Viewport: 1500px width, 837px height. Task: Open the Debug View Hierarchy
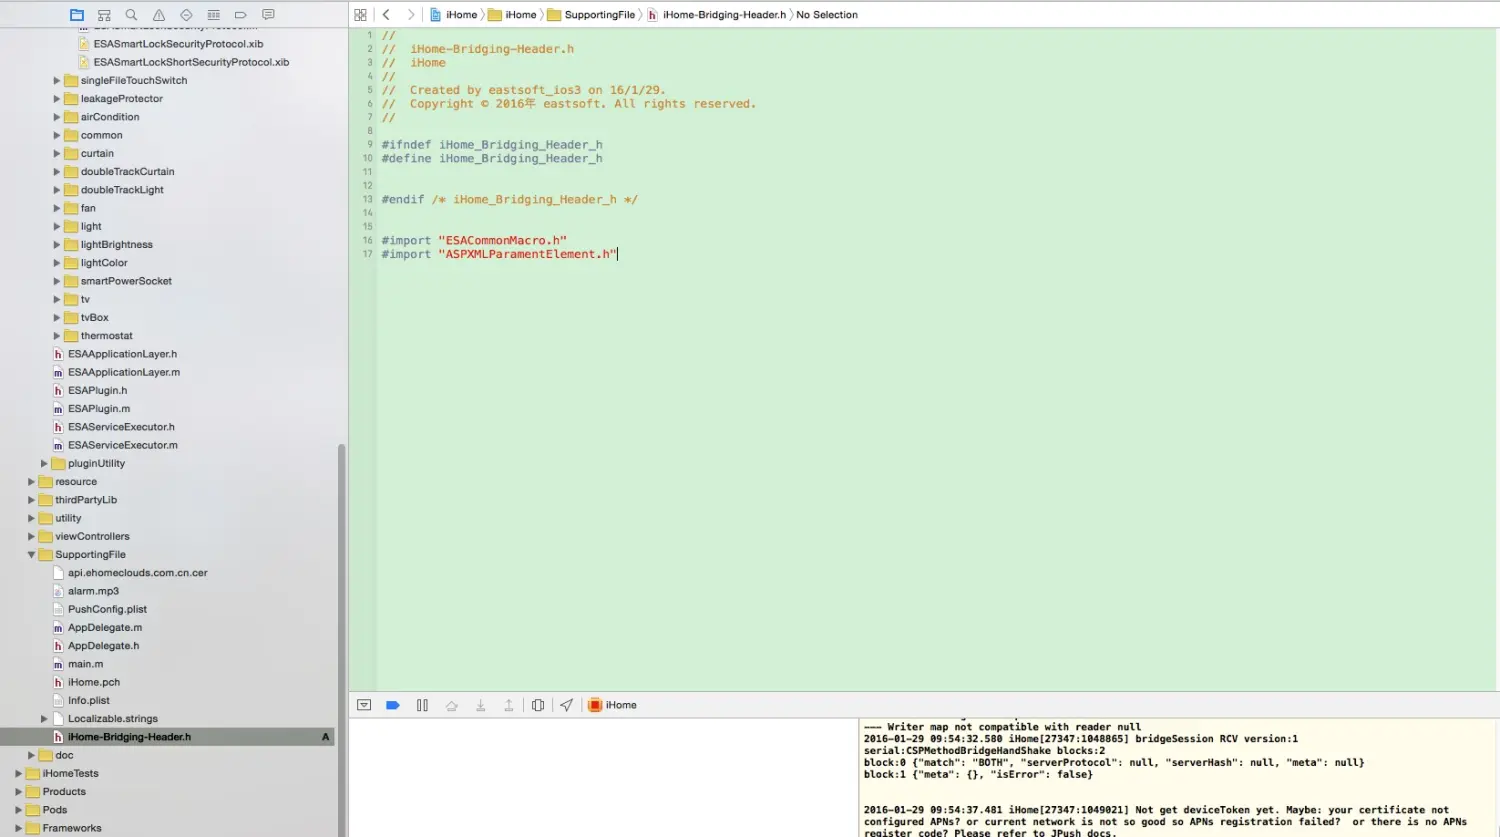[538, 705]
